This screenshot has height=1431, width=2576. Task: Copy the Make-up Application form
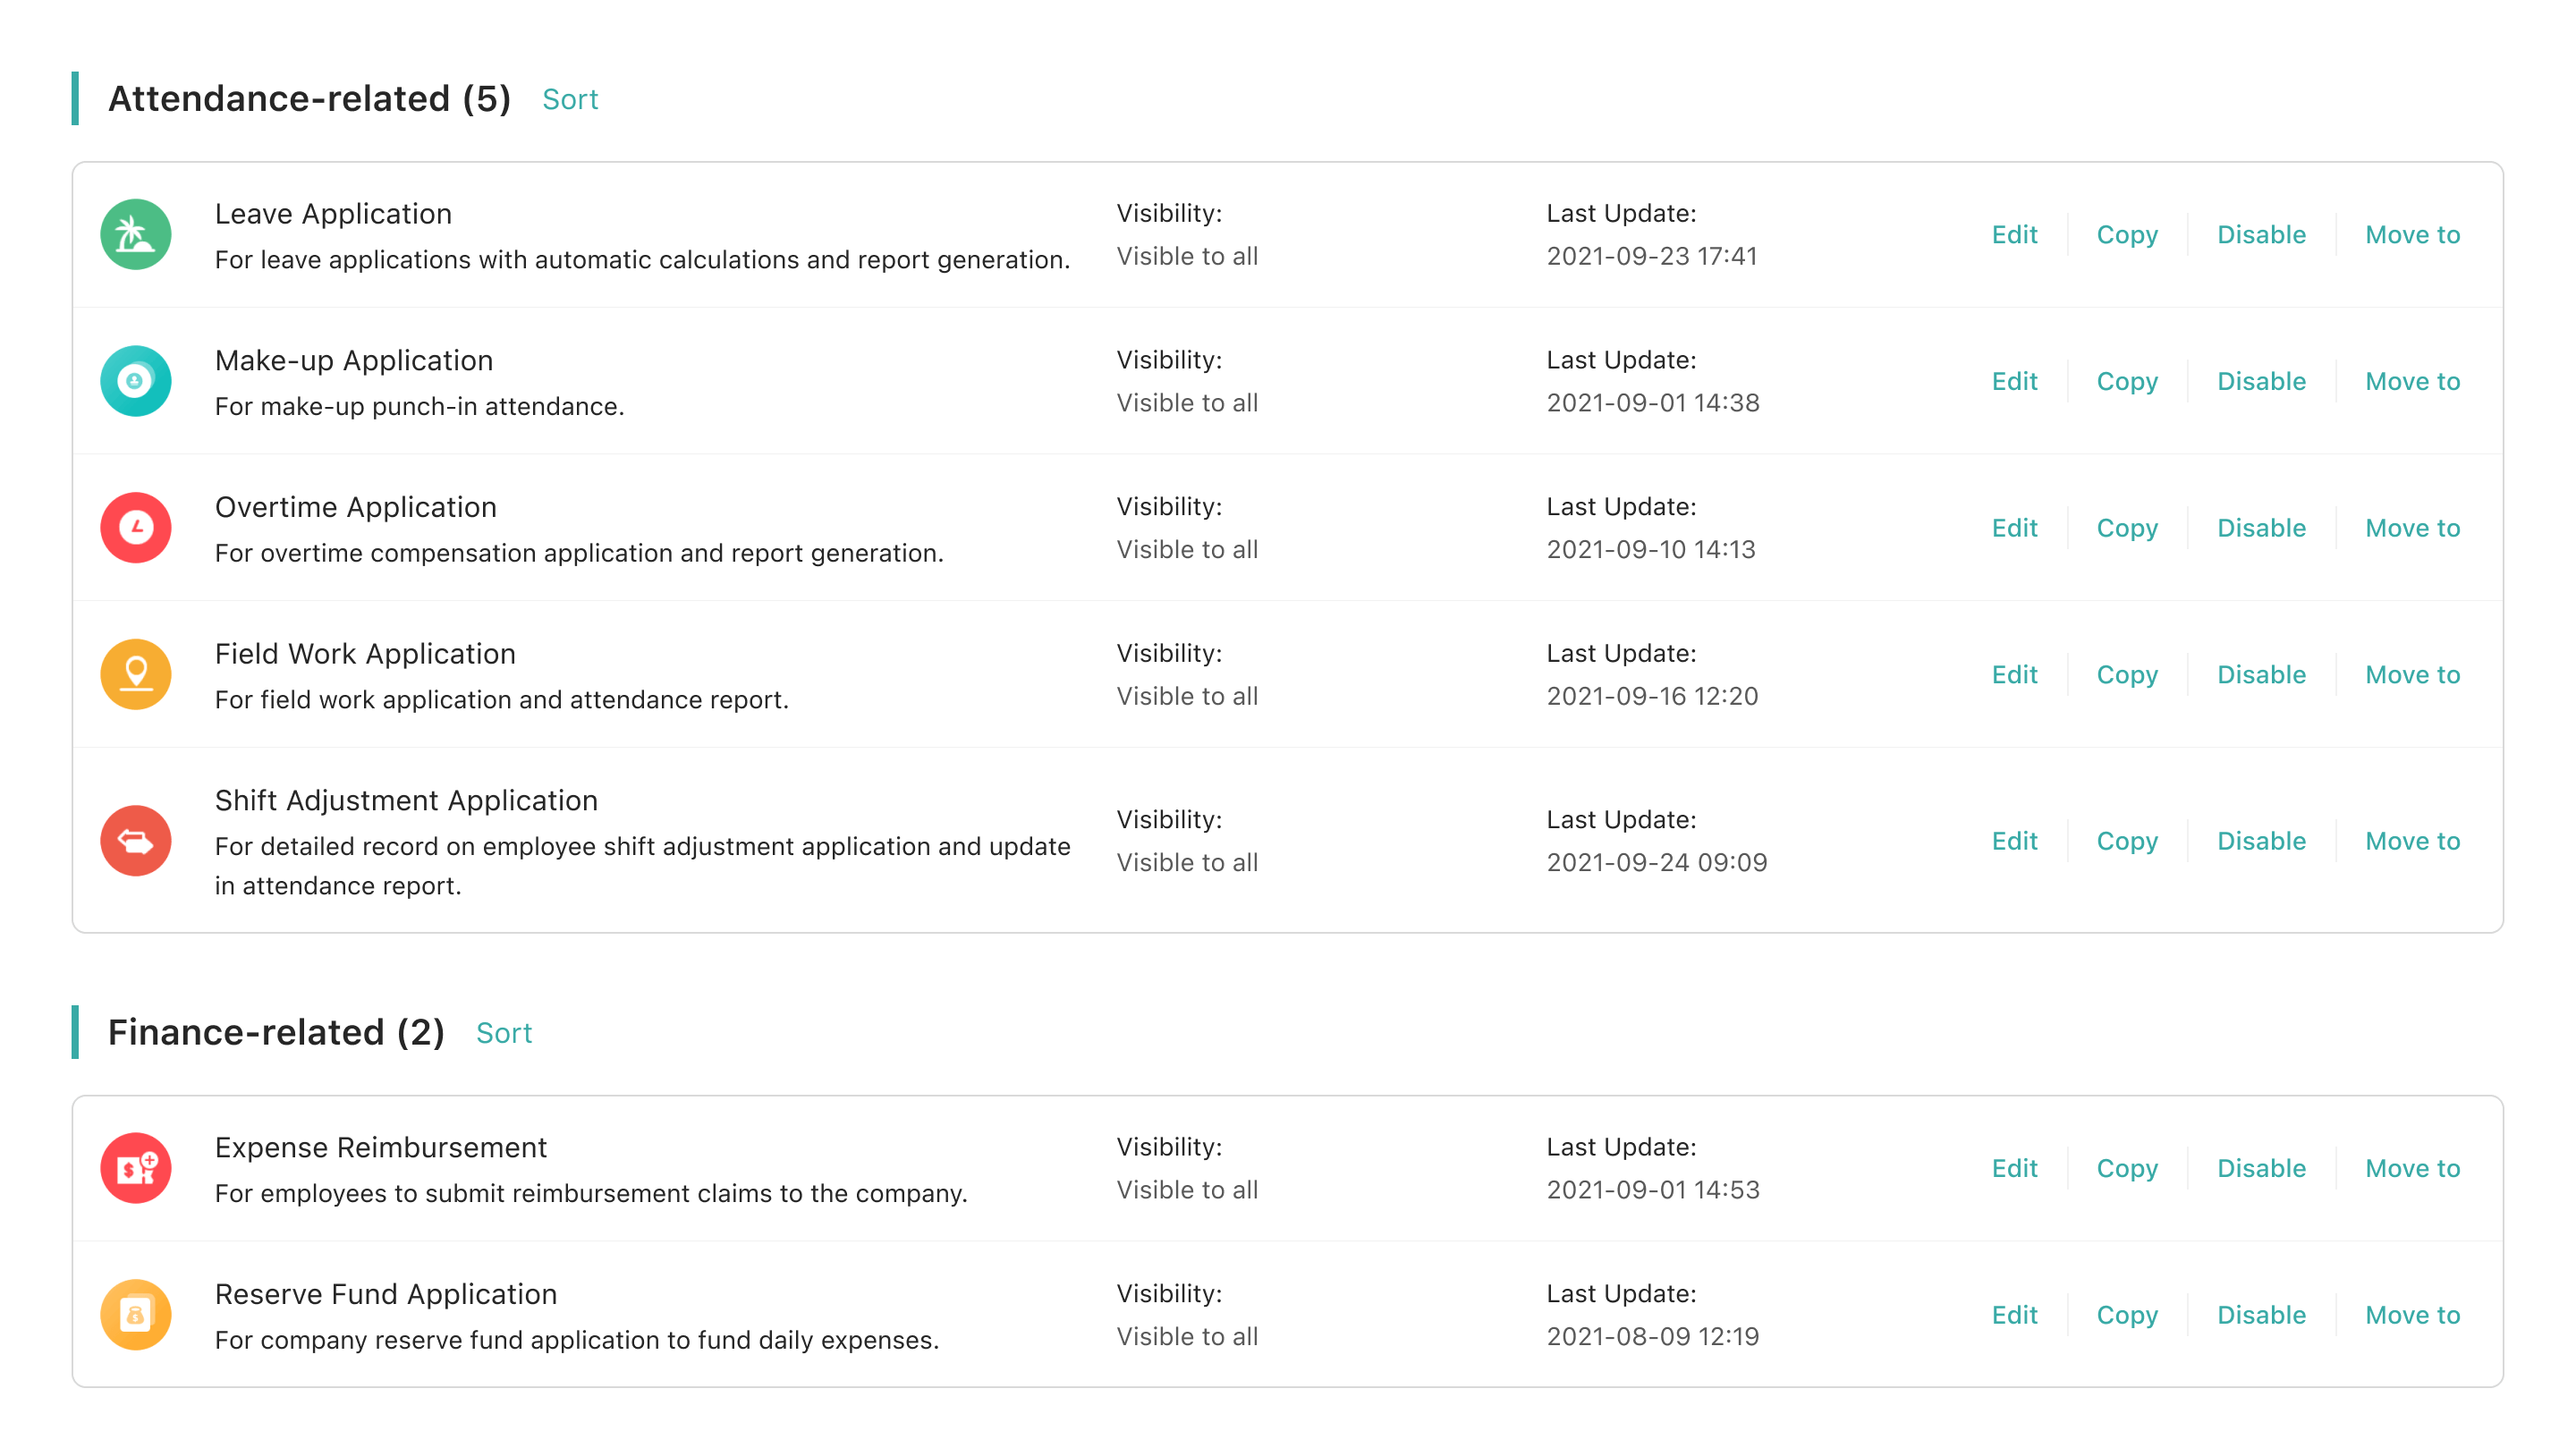2127,382
